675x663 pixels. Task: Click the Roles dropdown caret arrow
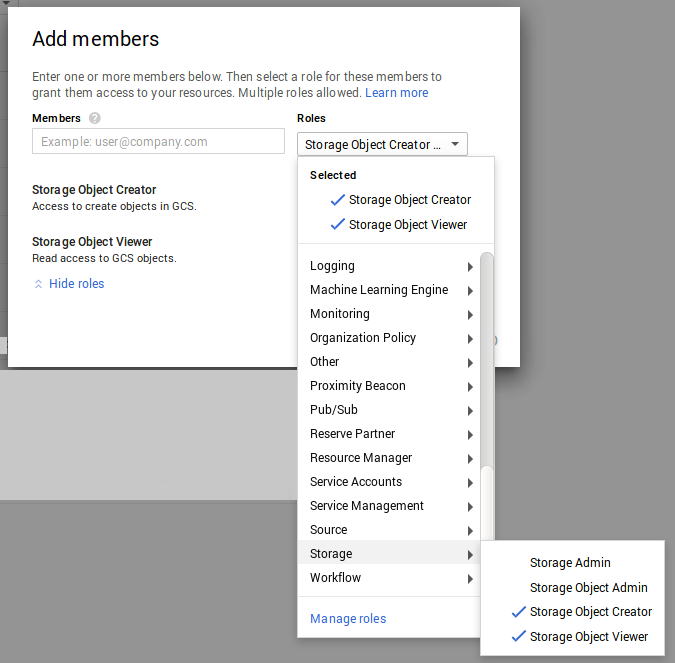[455, 144]
